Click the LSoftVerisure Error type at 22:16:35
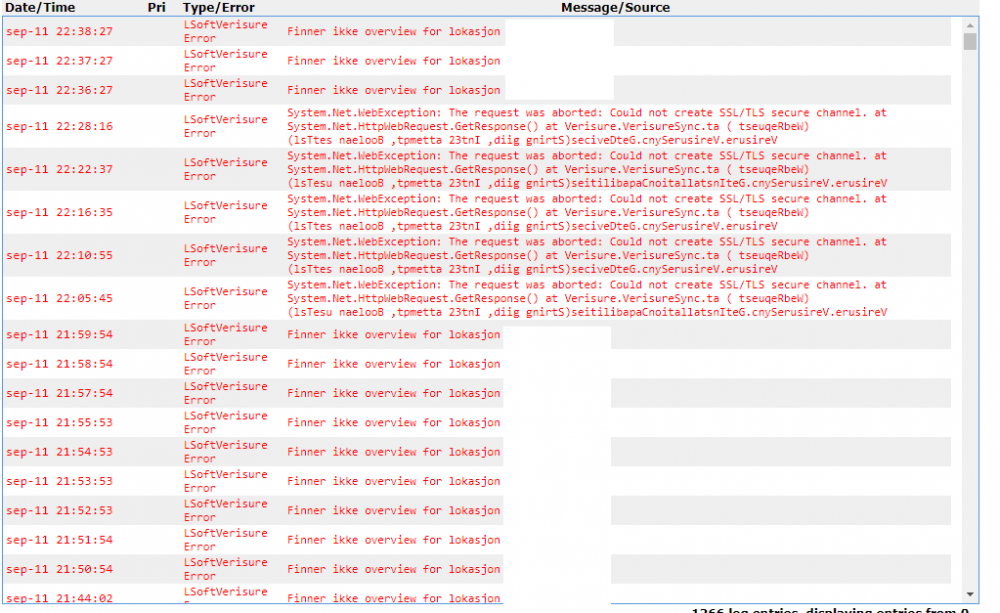 click(225, 212)
